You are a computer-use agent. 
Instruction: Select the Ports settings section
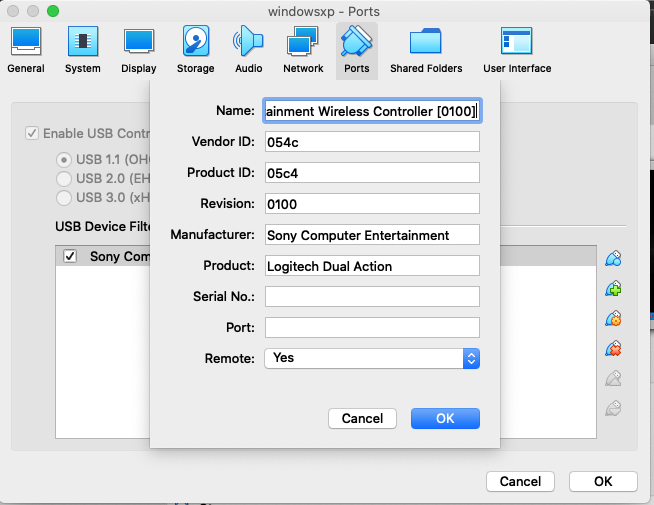point(357,50)
